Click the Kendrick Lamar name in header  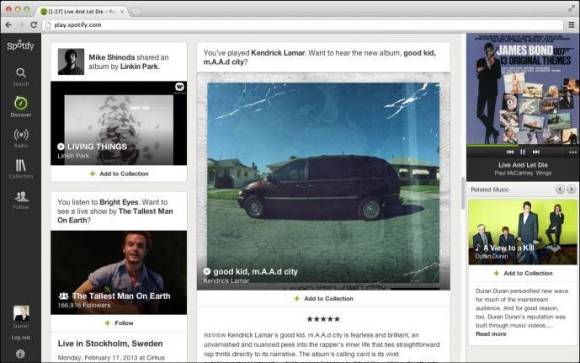coord(278,53)
